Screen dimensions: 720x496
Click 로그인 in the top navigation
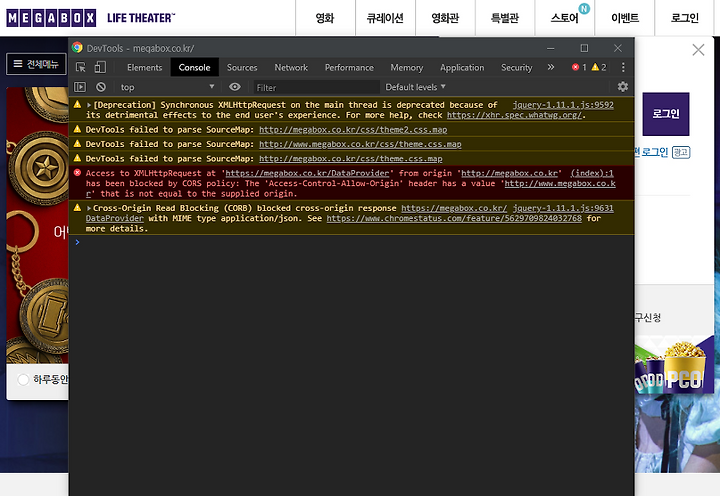pyautogui.click(x=685, y=18)
